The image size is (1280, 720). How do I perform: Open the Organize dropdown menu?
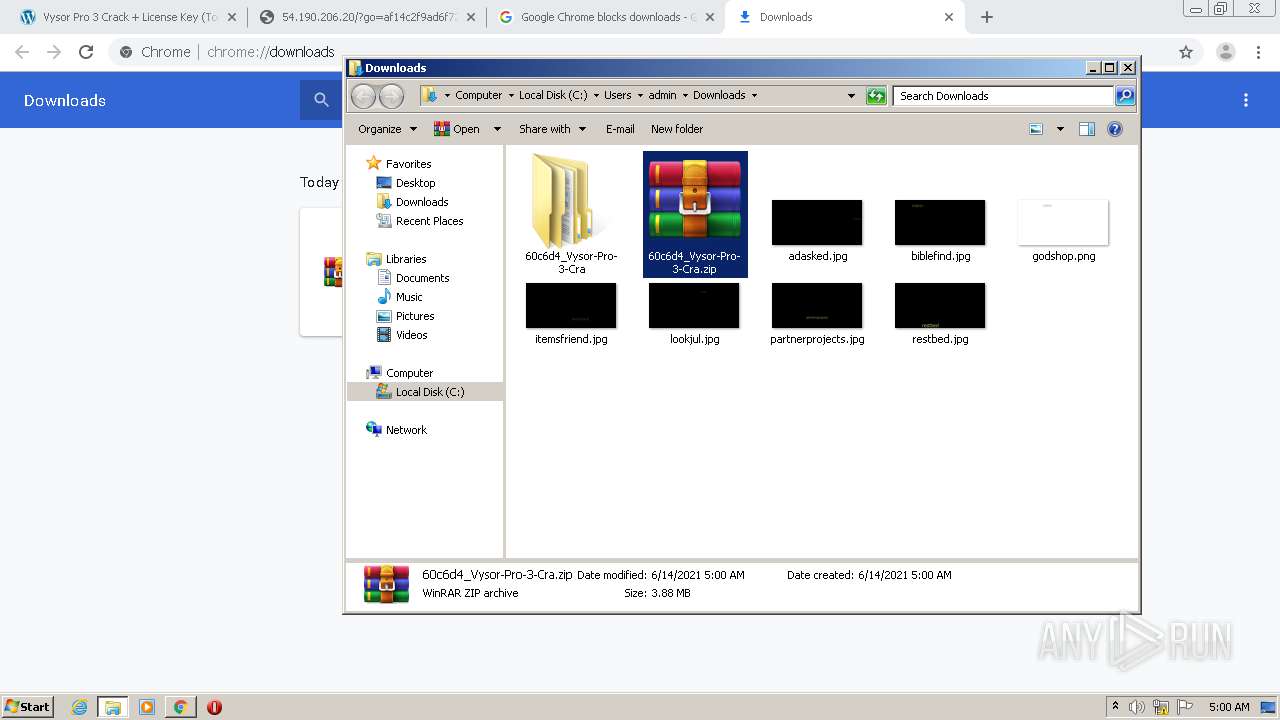point(387,129)
